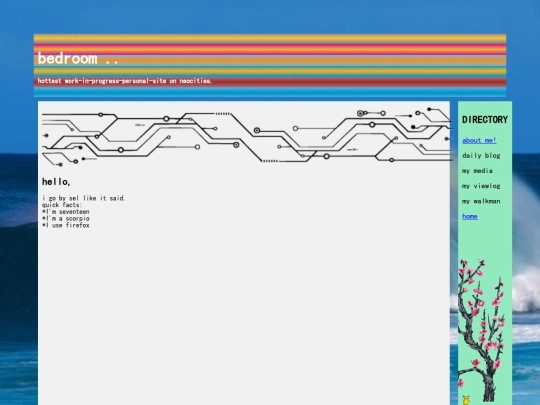Click the "I use firefox" fact

pyautogui.click(x=66, y=226)
